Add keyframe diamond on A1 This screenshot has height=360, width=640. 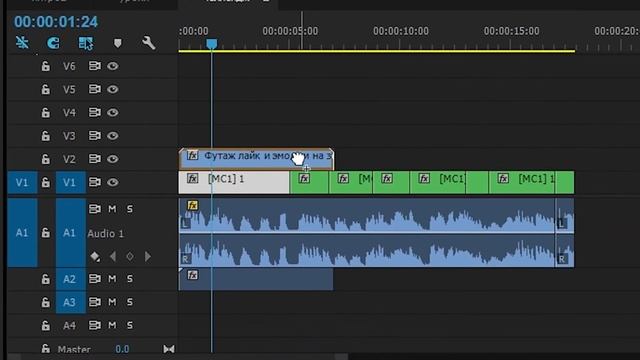[x=130, y=257]
